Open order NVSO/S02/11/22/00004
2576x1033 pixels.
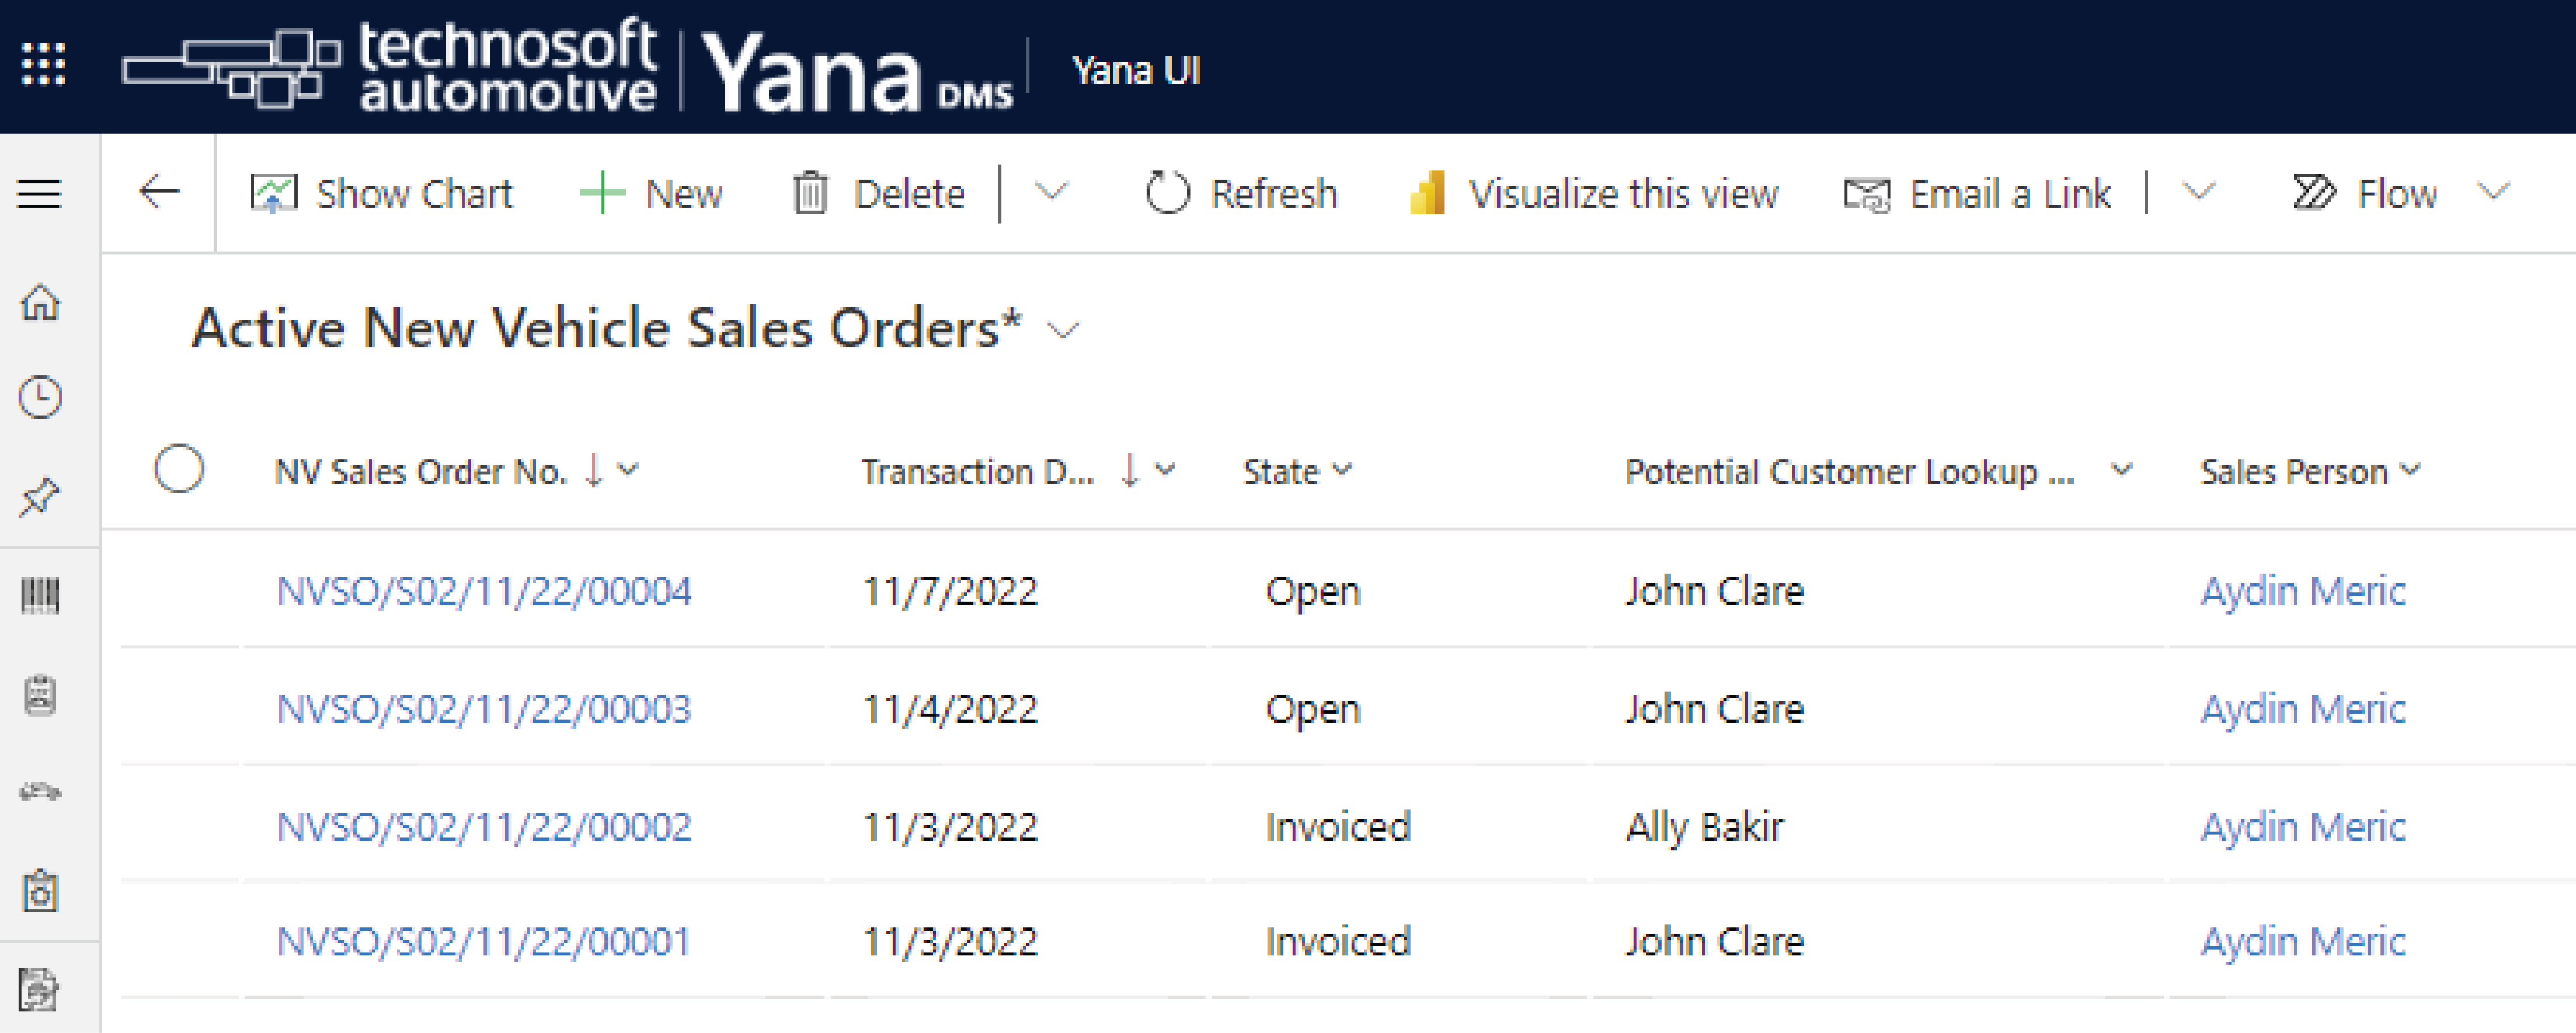click(484, 591)
